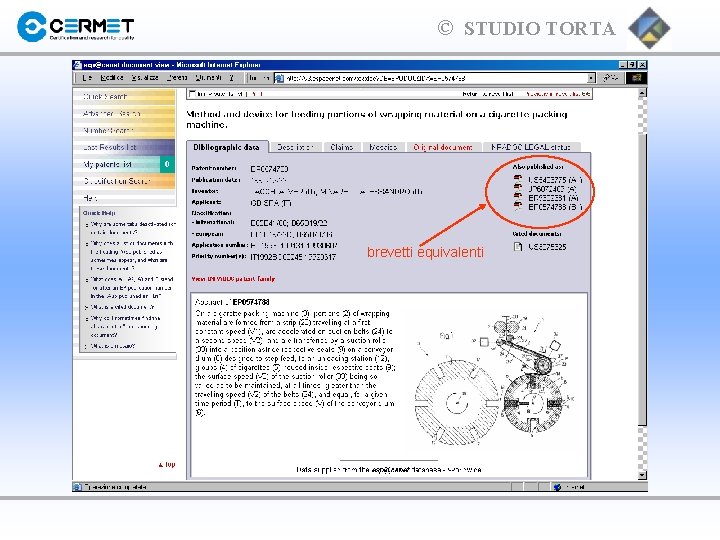Screen dimensions: 720x540
Task: Switch to the Description tab
Action: (295, 147)
